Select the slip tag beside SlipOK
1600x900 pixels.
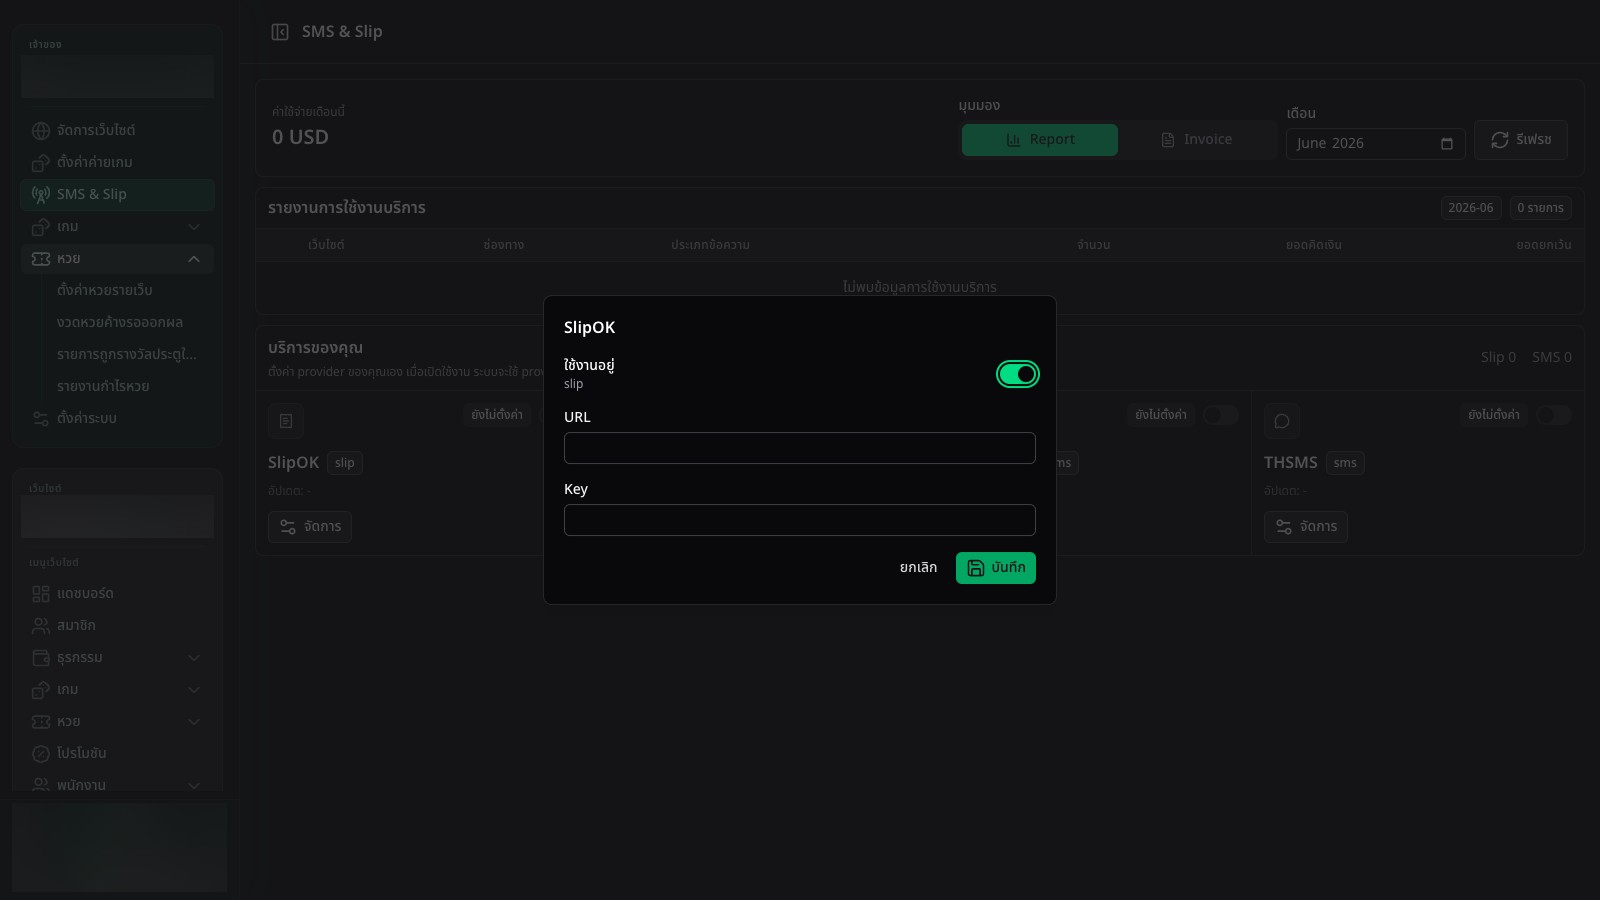345,463
